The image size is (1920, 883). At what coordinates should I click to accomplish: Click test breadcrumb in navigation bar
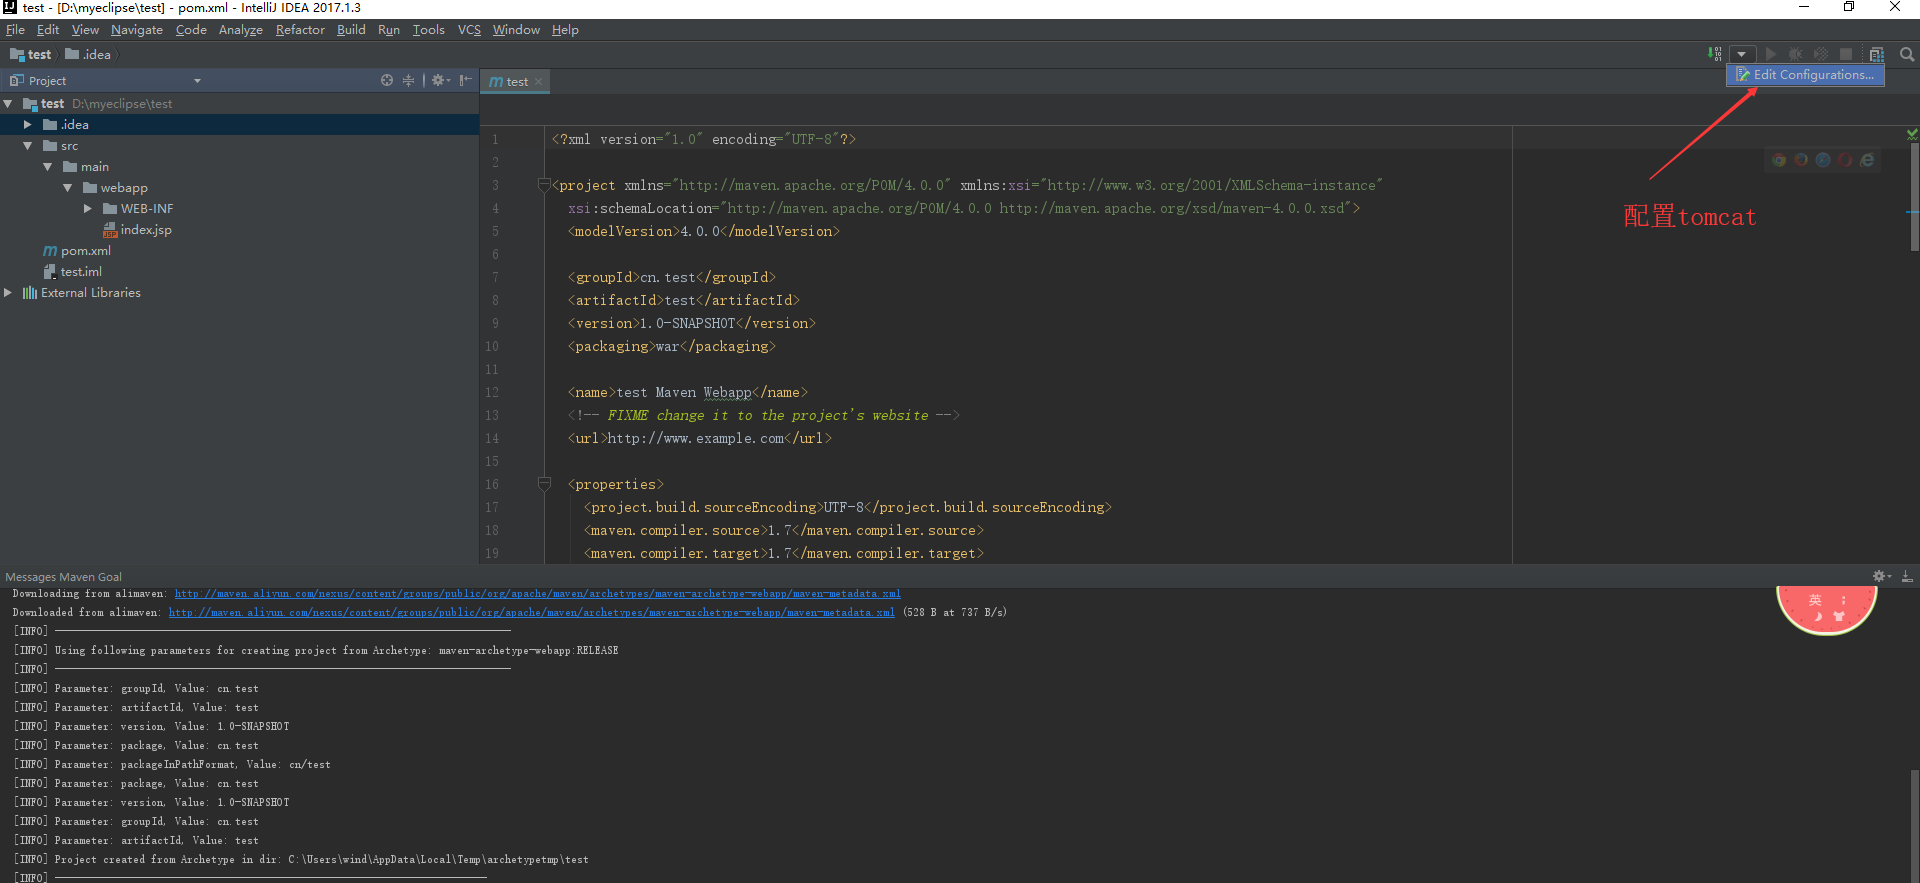coord(31,55)
